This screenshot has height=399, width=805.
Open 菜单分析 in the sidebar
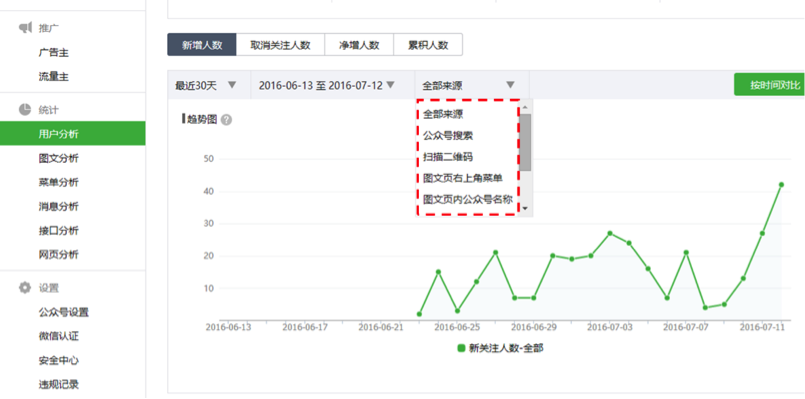pyautogui.click(x=59, y=183)
